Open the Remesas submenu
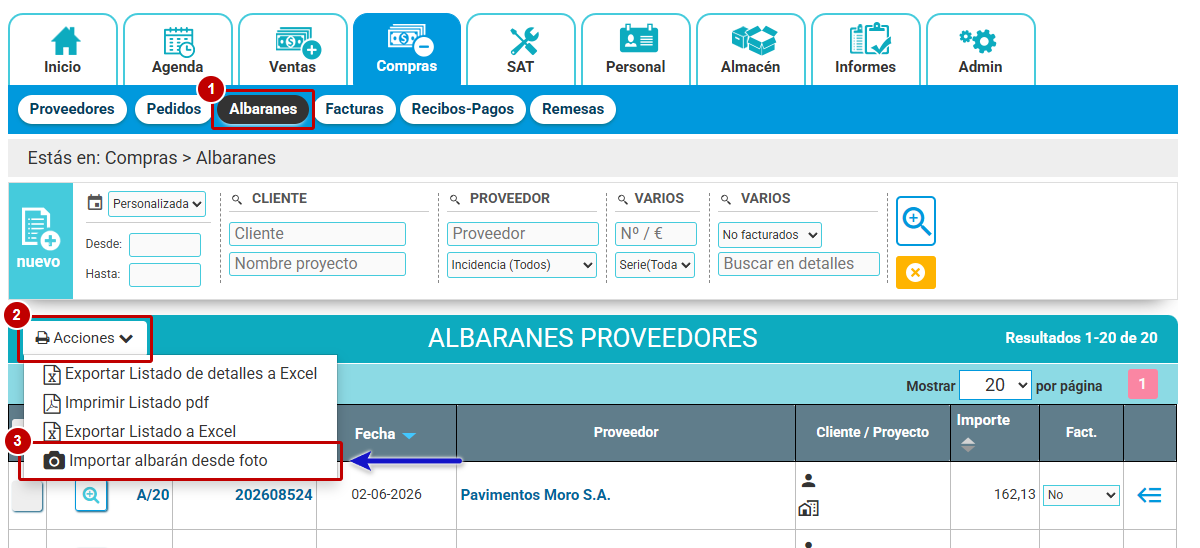Viewport: 1200px width, 548px height. 573,109
